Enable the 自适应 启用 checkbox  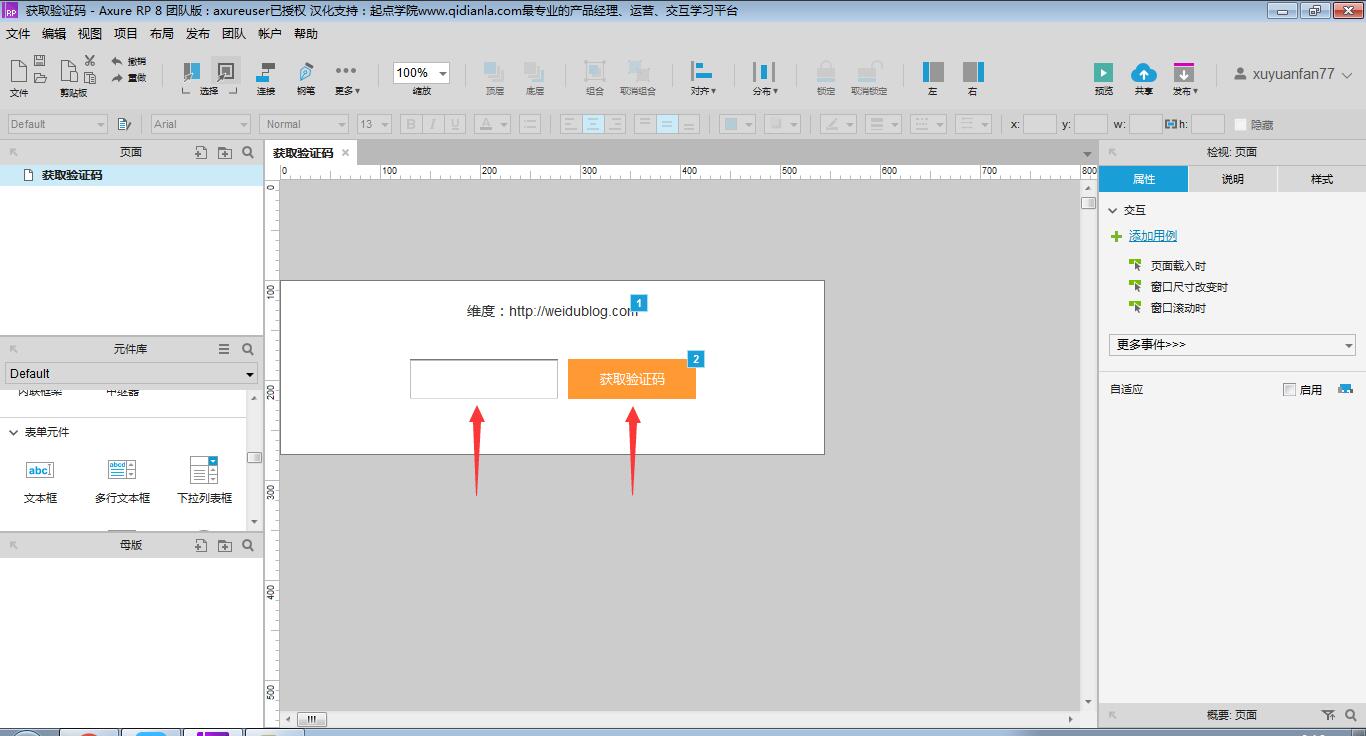point(1290,389)
